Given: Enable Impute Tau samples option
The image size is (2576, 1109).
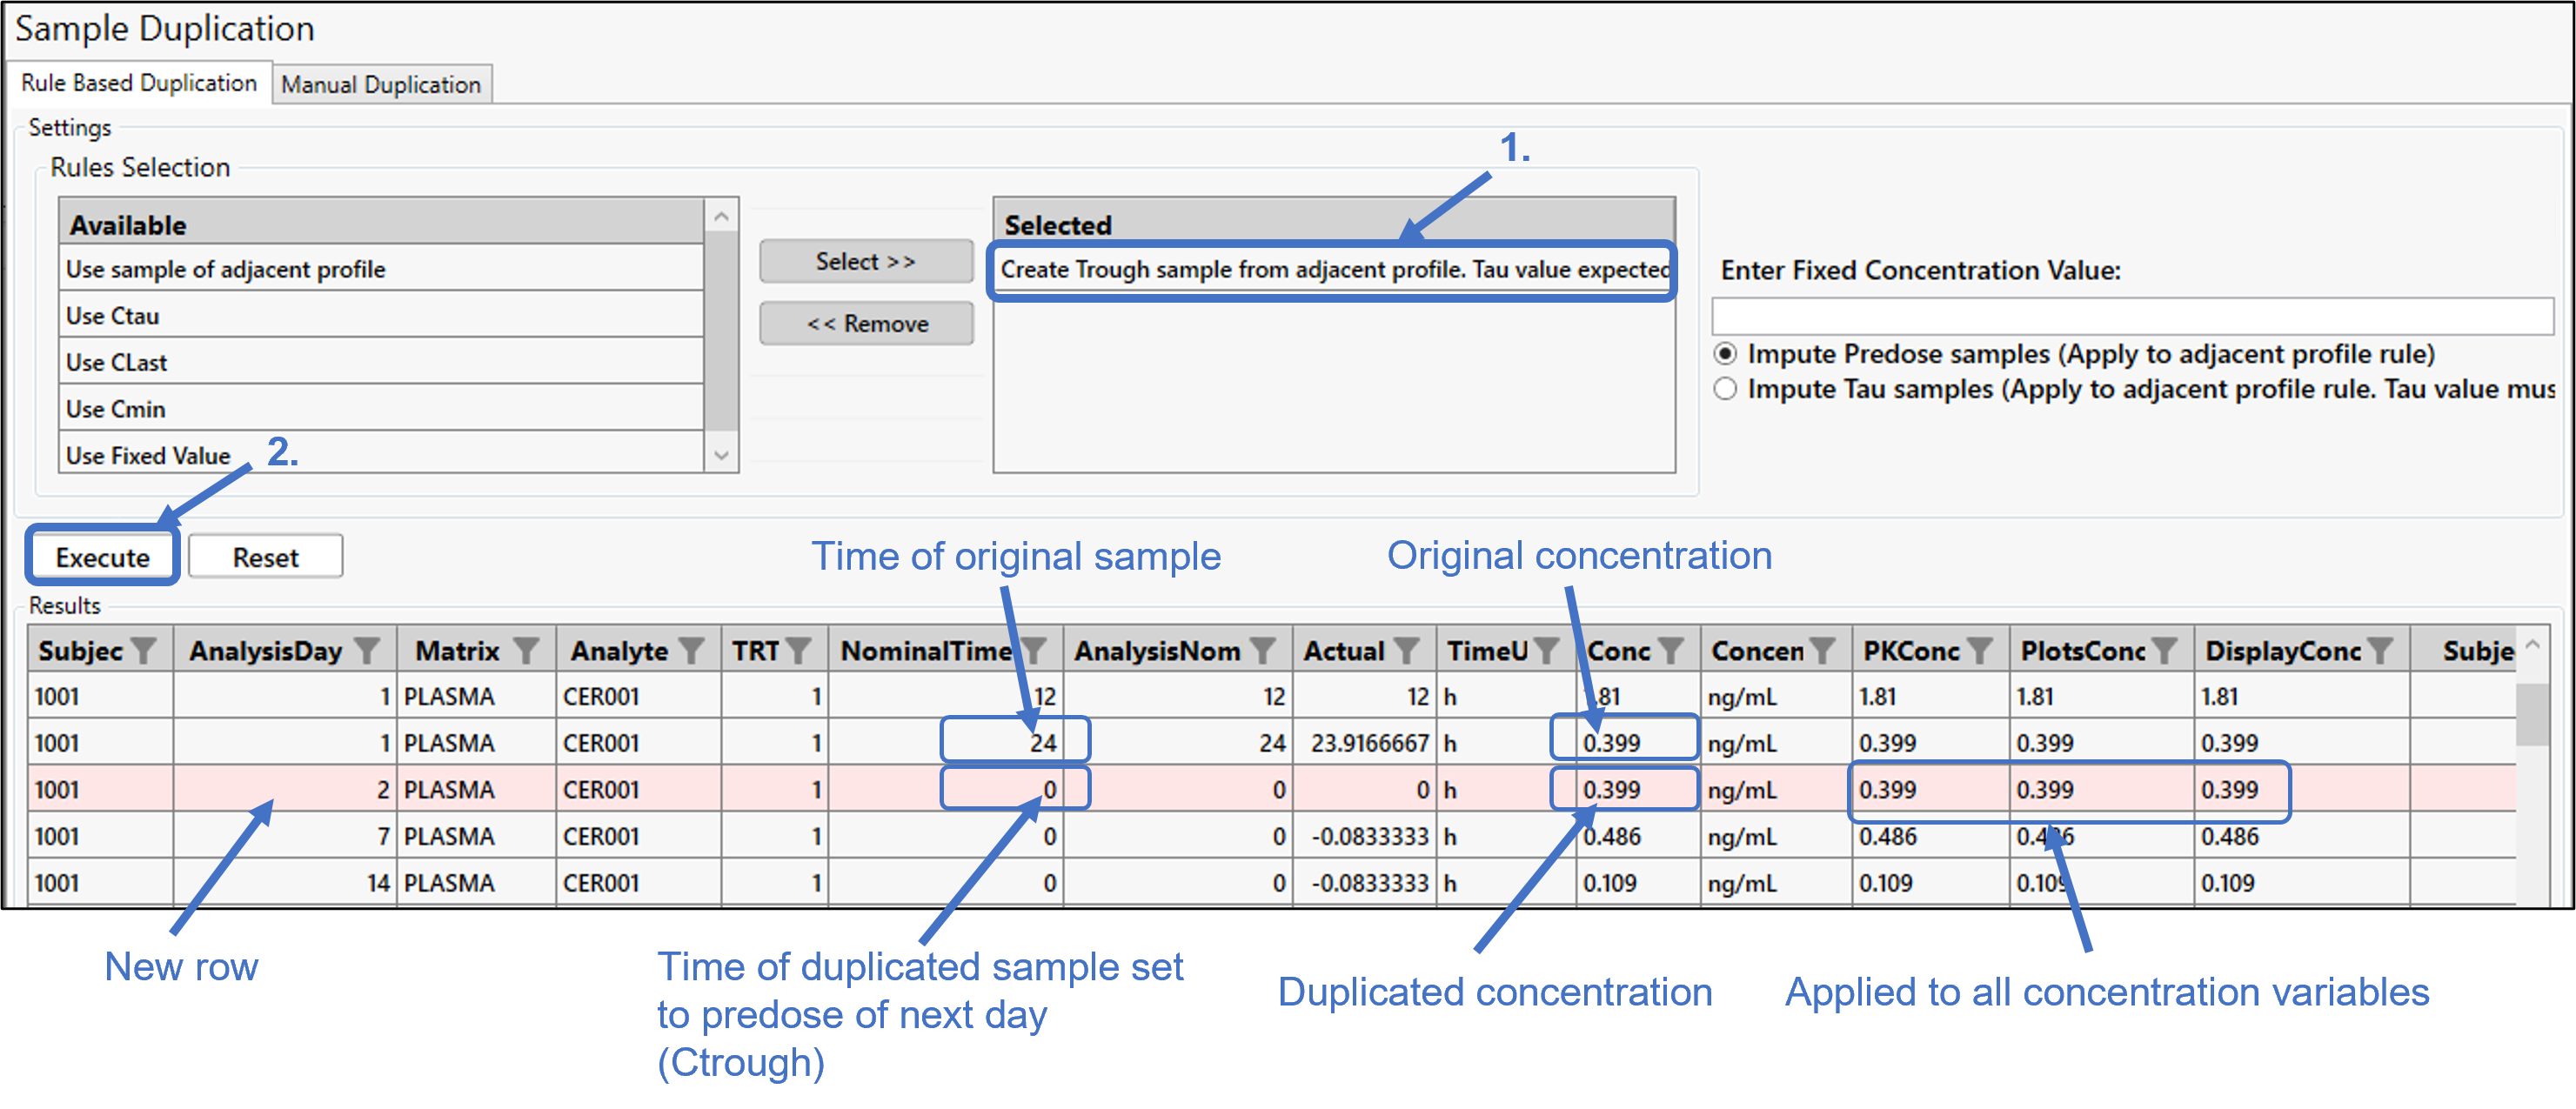Looking at the screenshot, I should point(1726,390).
